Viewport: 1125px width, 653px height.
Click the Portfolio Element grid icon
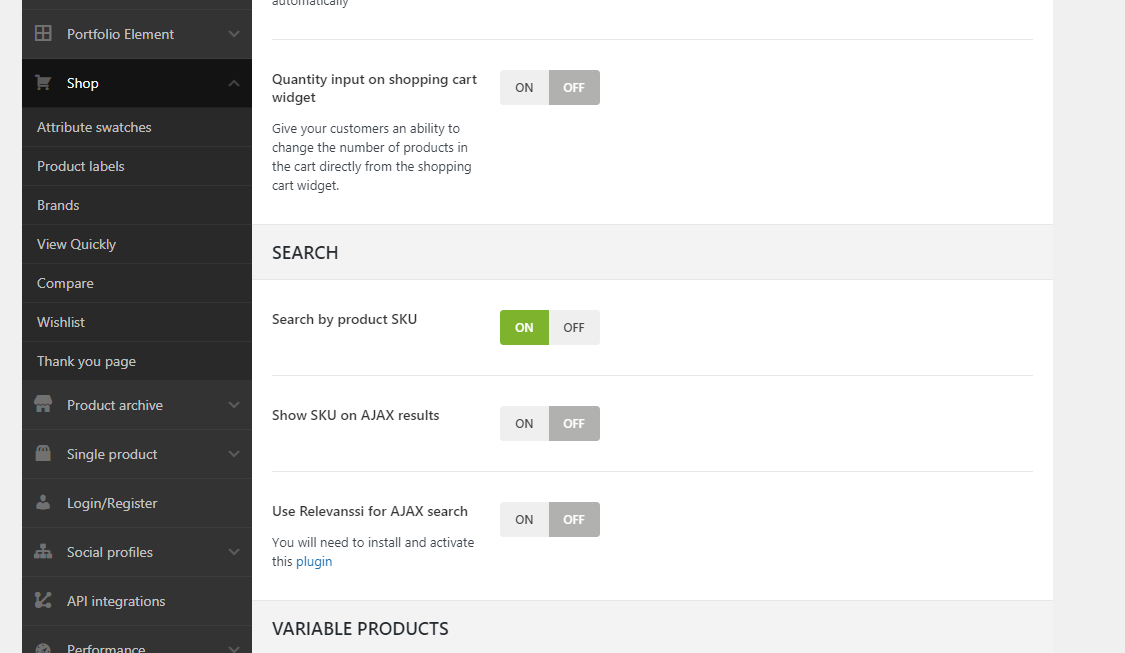point(43,34)
